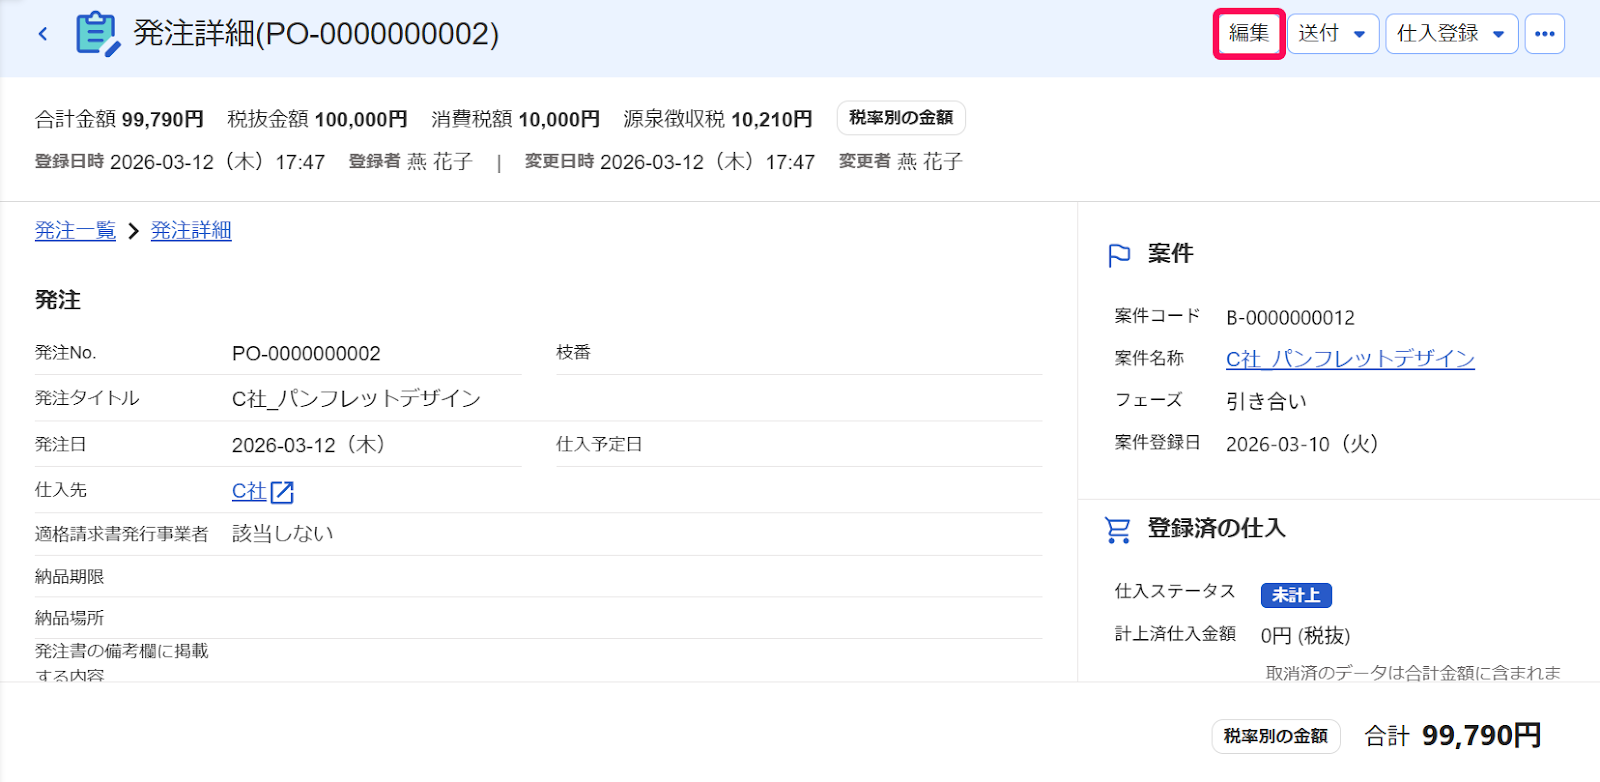1600x782 pixels.
Task: Expand the 仕入登録 dropdown
Action: click(1451, 34)
